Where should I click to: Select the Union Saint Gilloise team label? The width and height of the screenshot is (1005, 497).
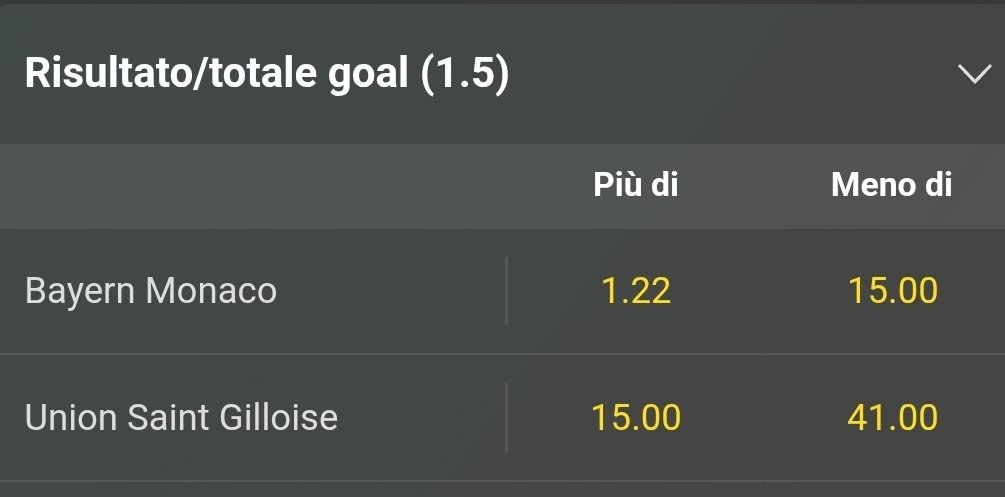coord(181,417)
